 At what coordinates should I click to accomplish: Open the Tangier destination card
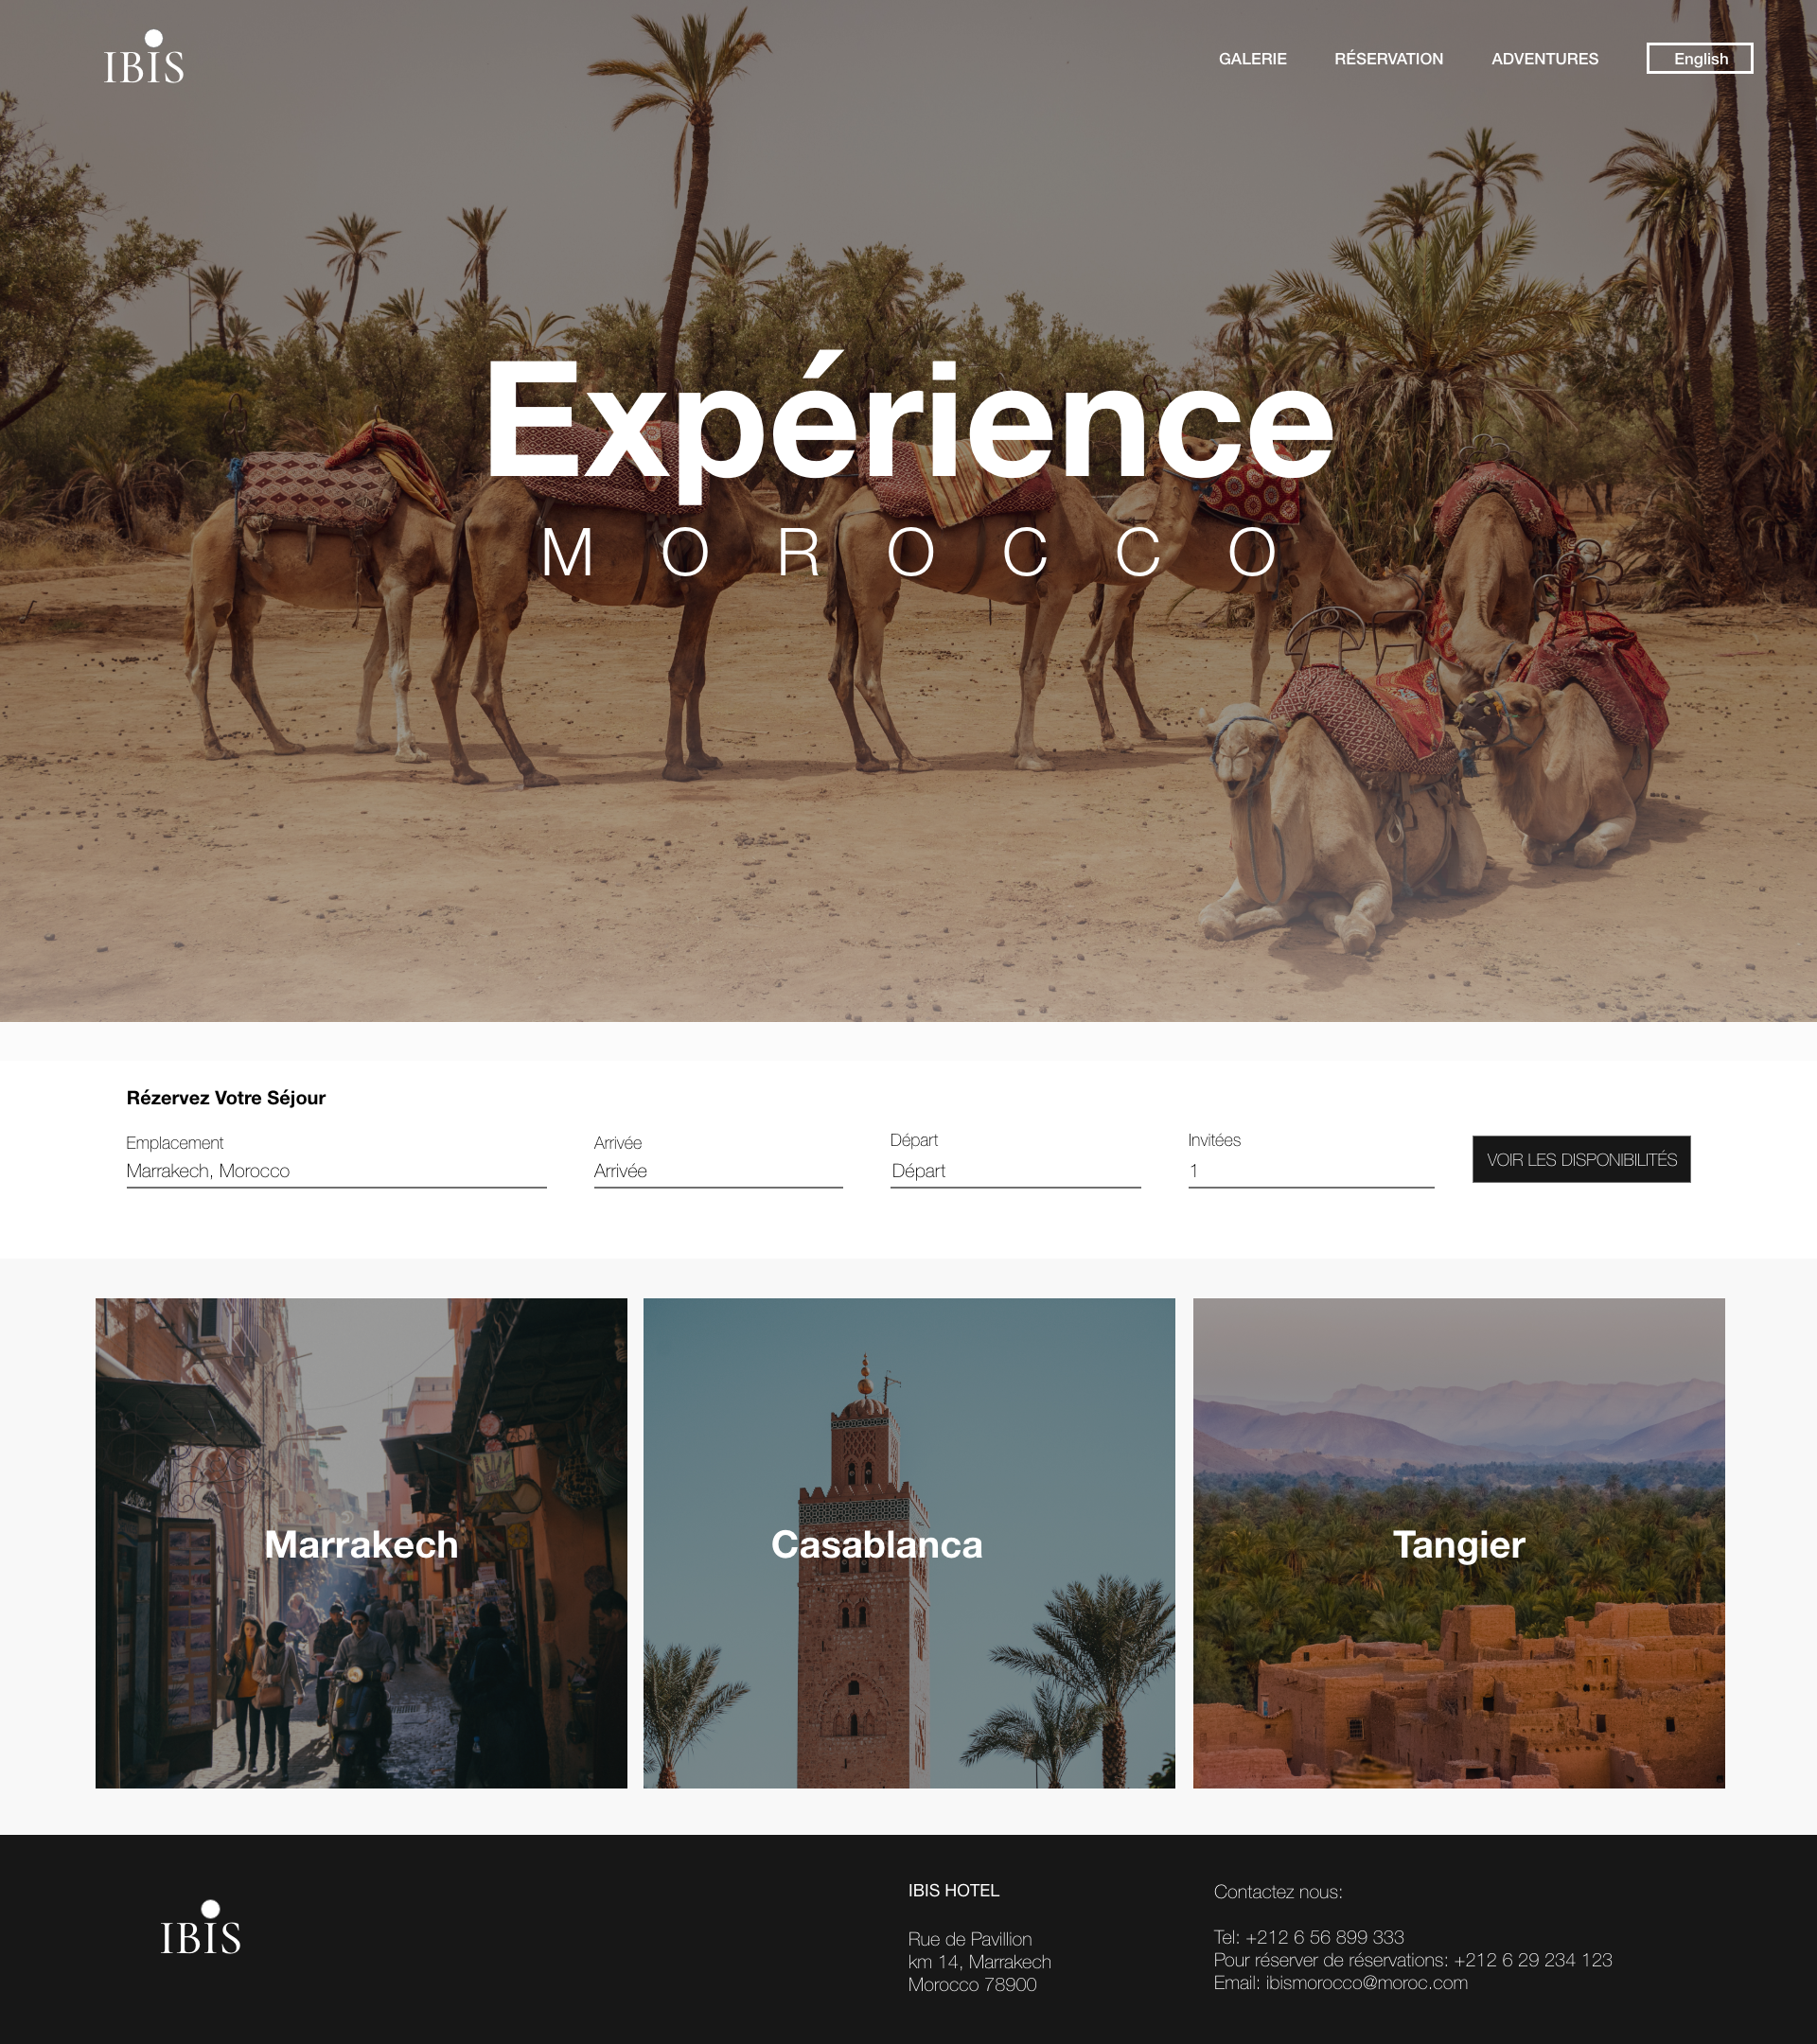(1458, 1543)
